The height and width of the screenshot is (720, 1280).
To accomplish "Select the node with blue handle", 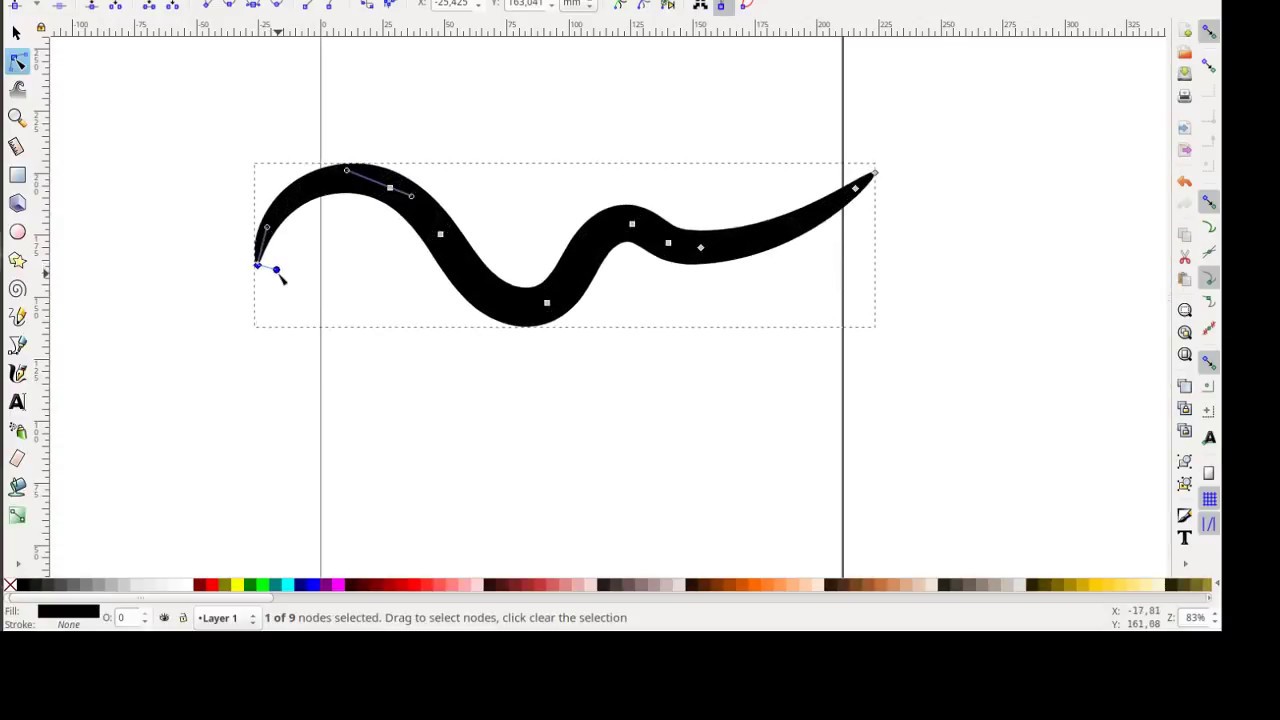I will [258, 265].
